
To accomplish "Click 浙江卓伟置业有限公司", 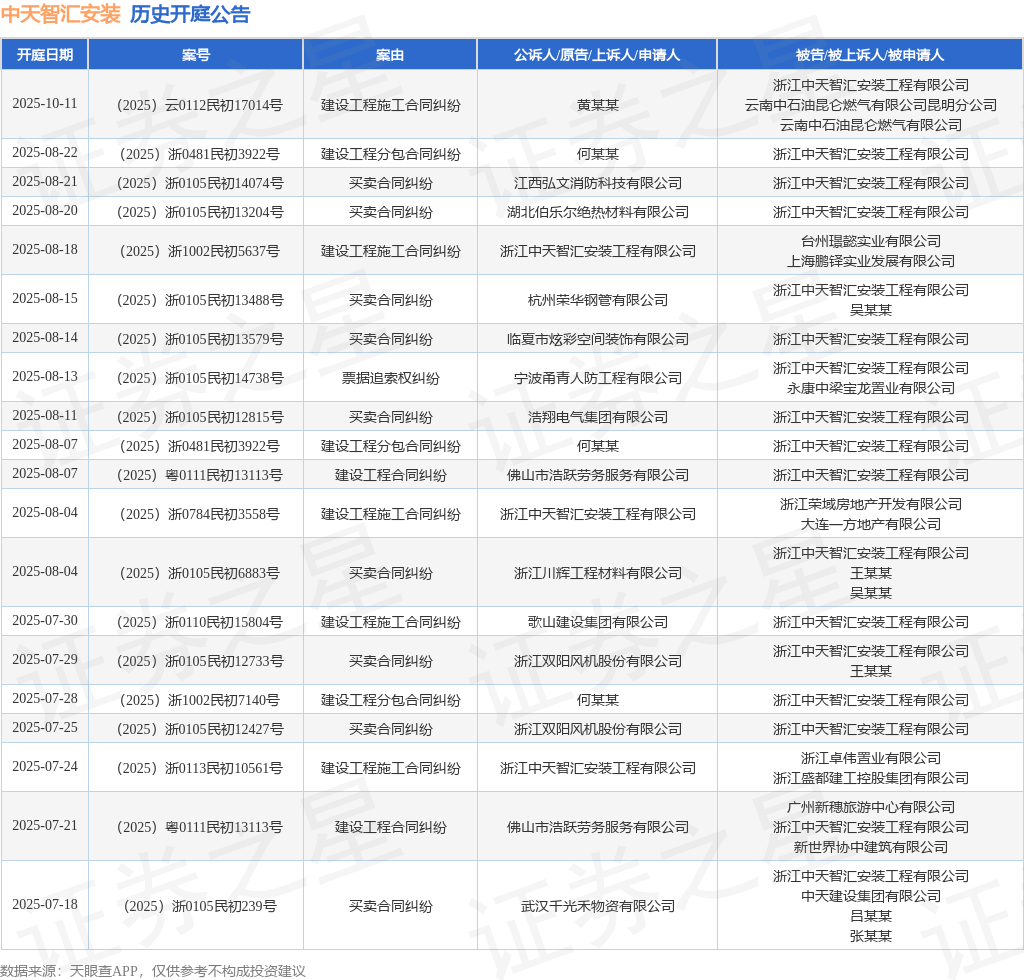I will click(x=871, y=759).
